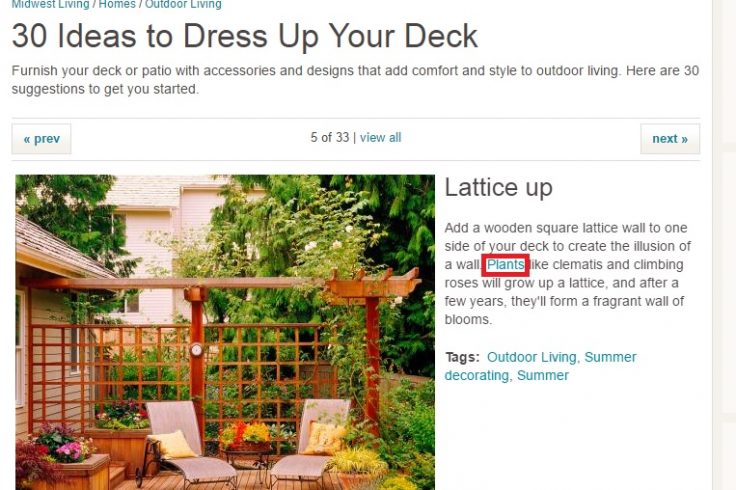
Task: Open the Homes breadcrumb link
Action: point(117,4)
